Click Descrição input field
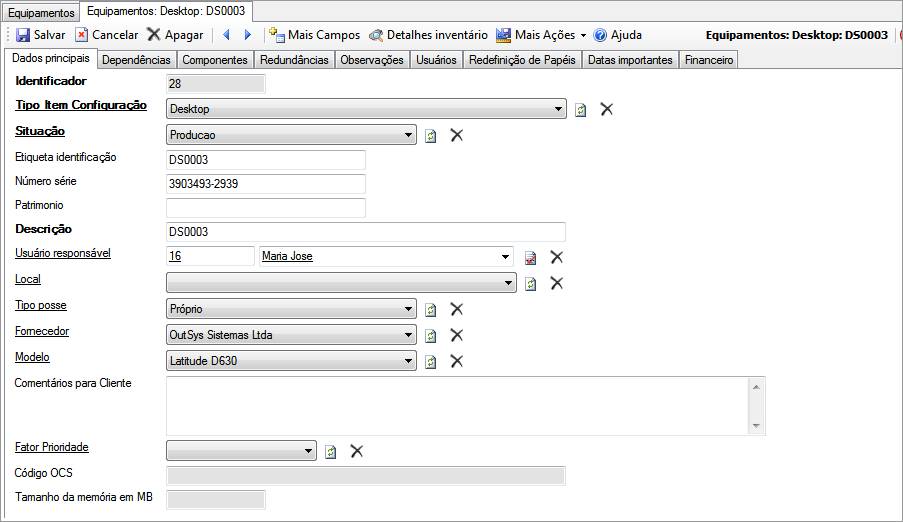The height and width of the screenshot is (522, 903). click(x=366, y=232)
